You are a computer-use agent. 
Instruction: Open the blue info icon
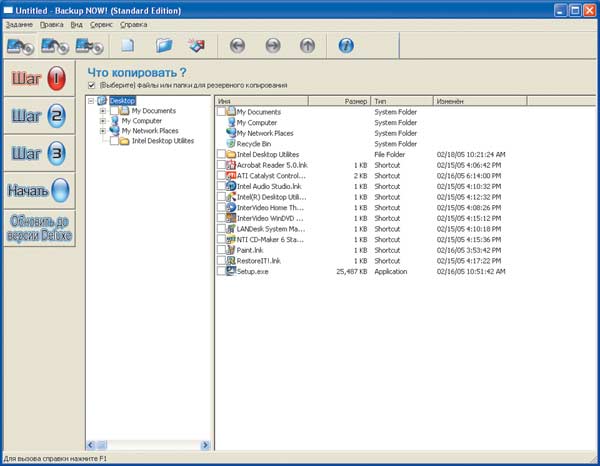346,46
